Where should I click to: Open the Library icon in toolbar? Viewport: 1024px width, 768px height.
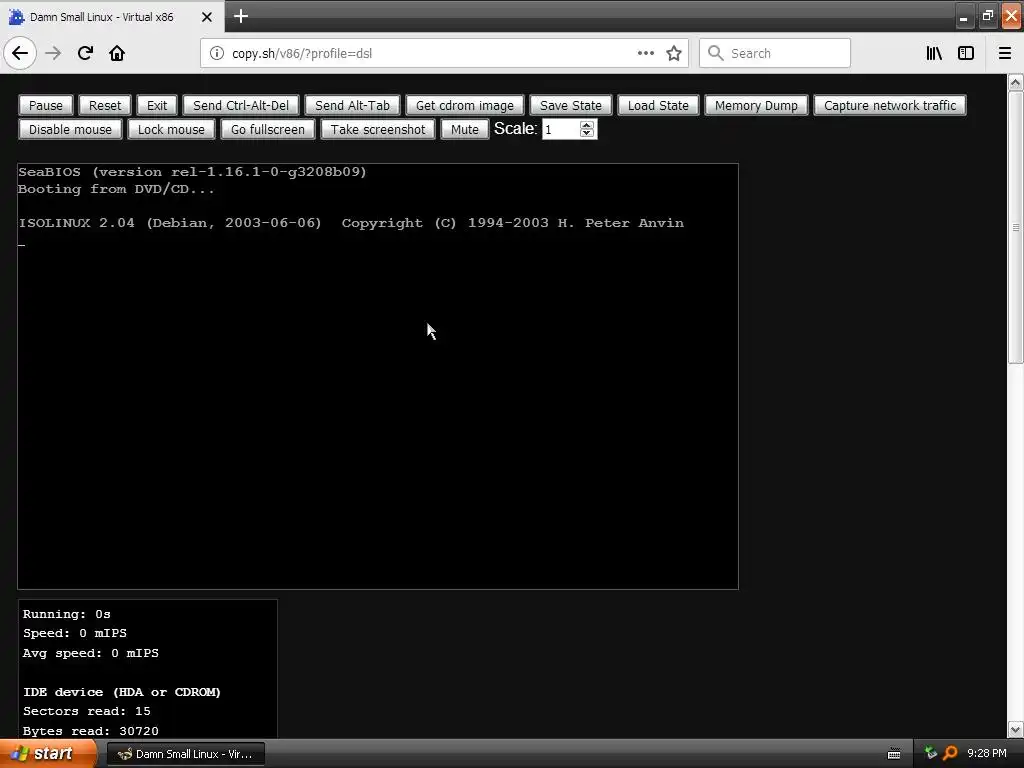click(x=934, y=53)
